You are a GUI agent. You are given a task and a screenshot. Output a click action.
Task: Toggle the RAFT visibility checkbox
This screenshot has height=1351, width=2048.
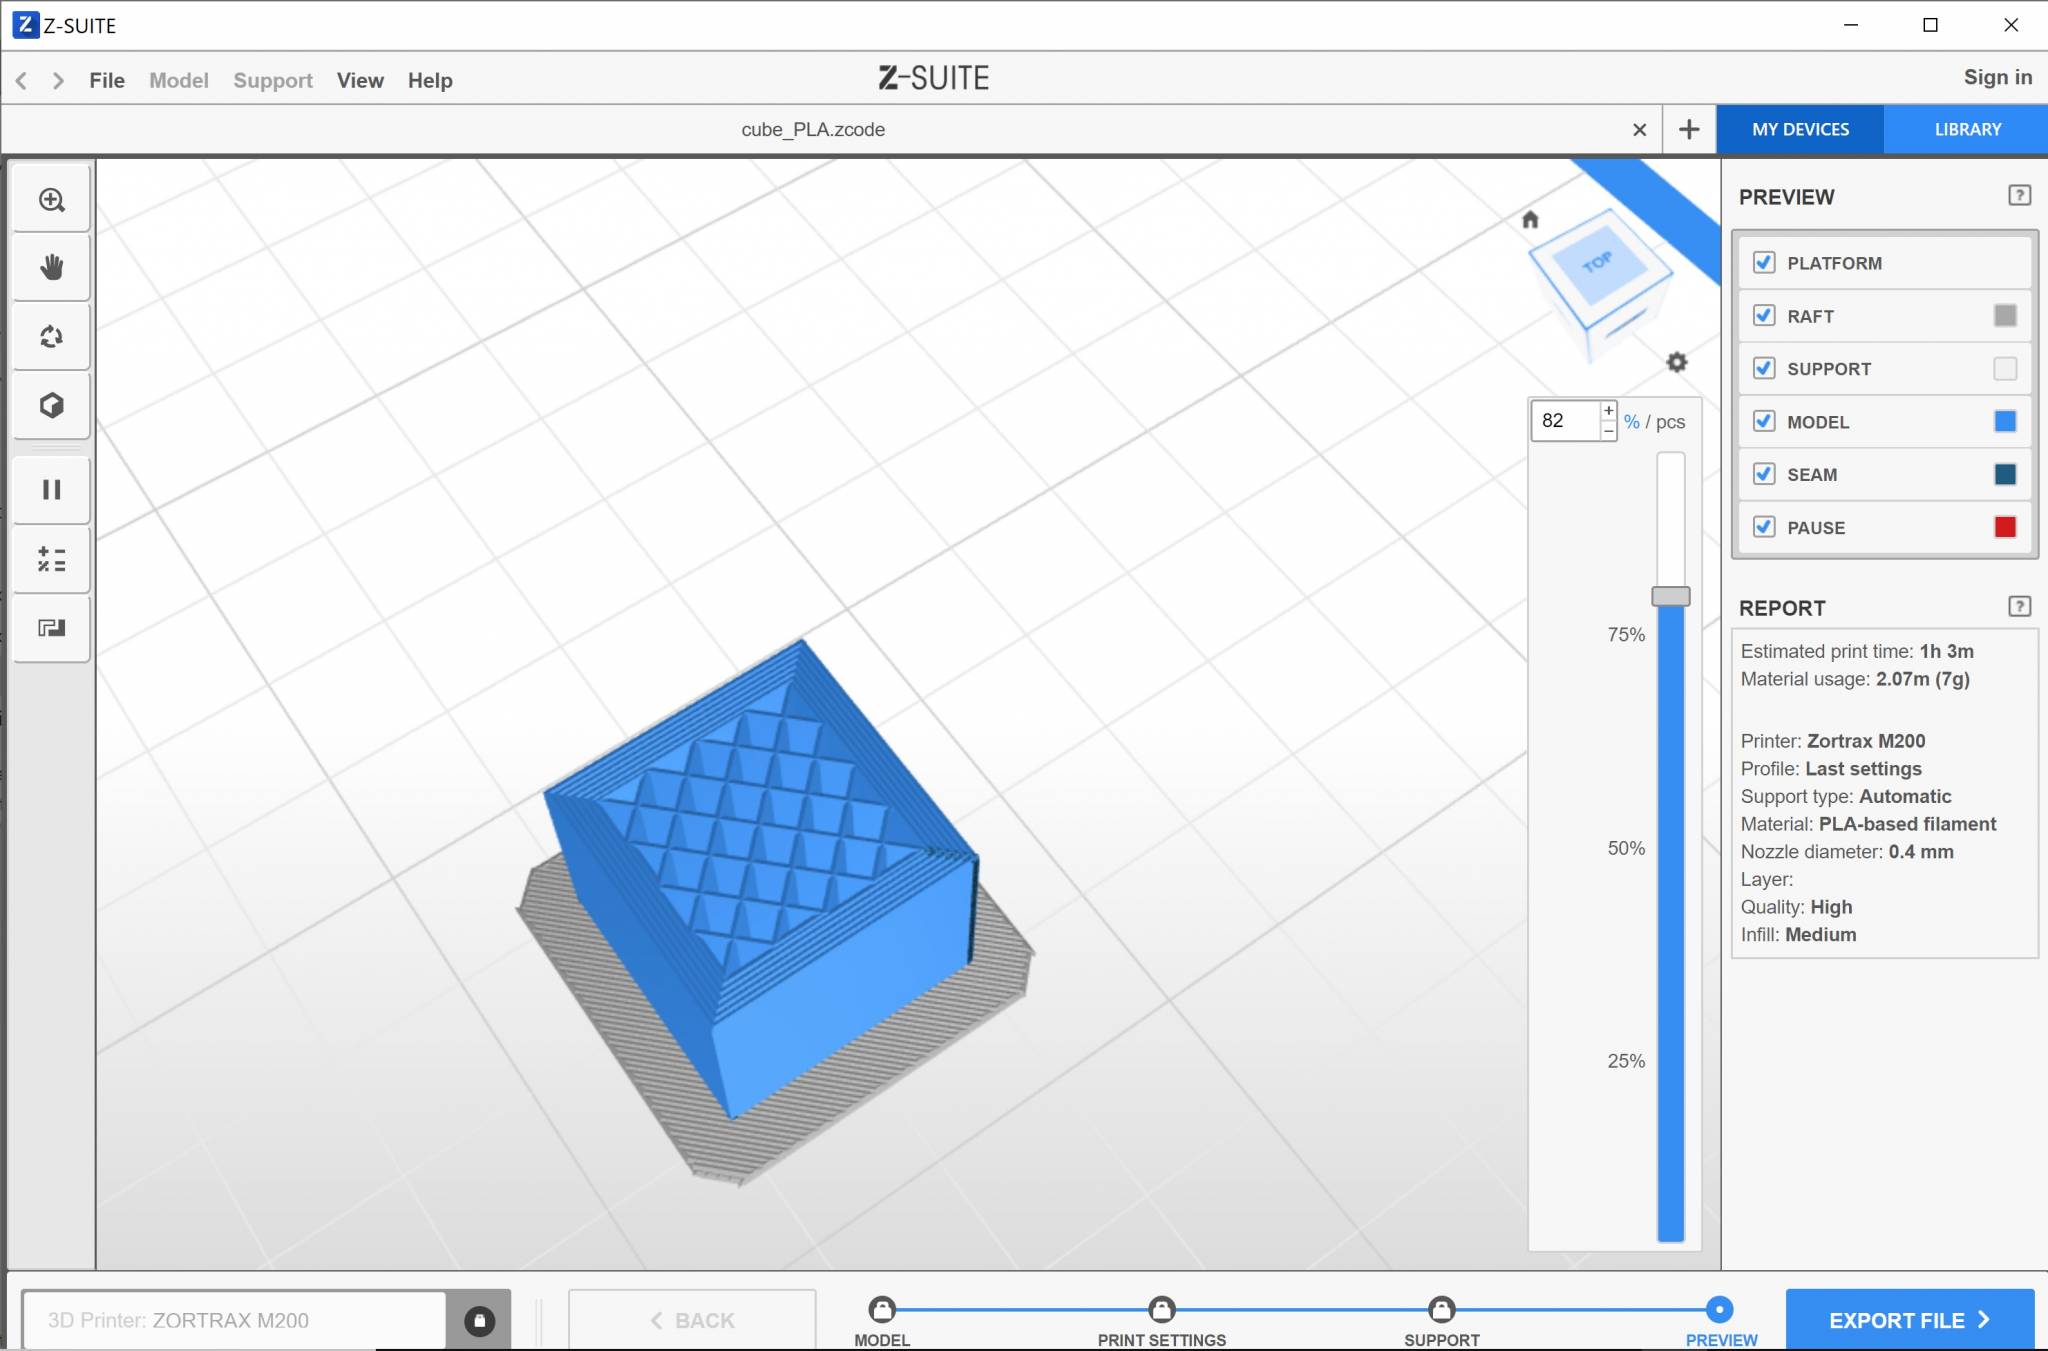point(1764,315)
